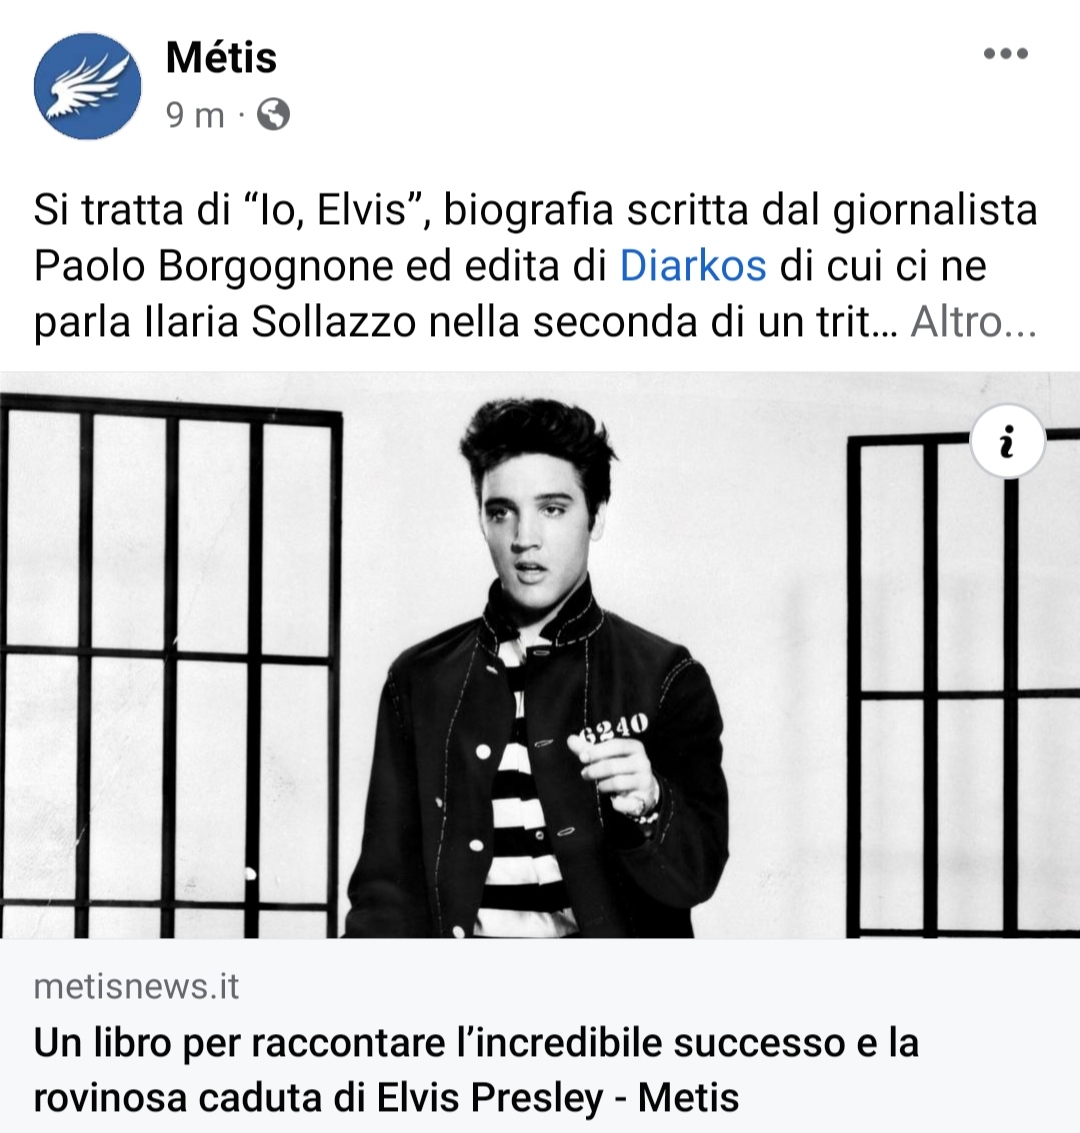This screenshot has width=1080, height=1133.
Task: Open the Métis page profile picture
Action: click(x=87, y=86)
